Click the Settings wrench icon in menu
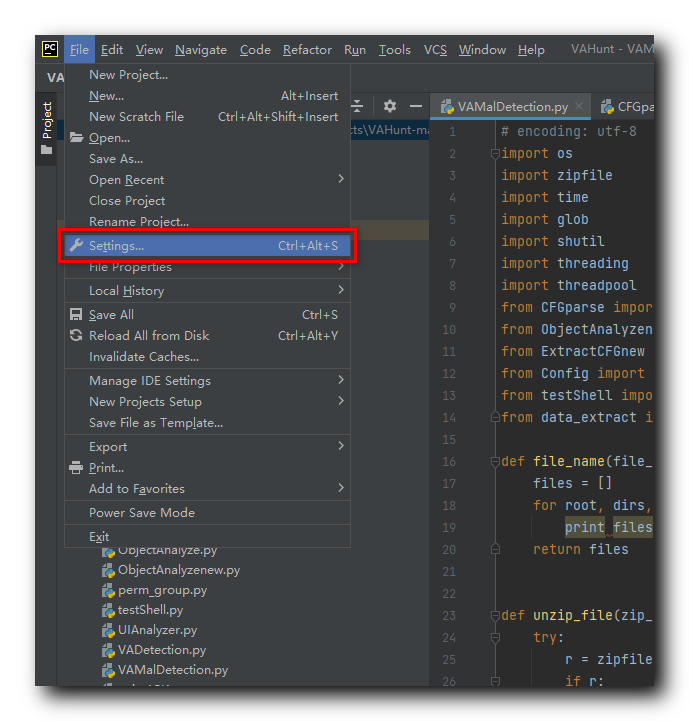The image size is (689, 721). pyautogui.click(x=76, y=246)
